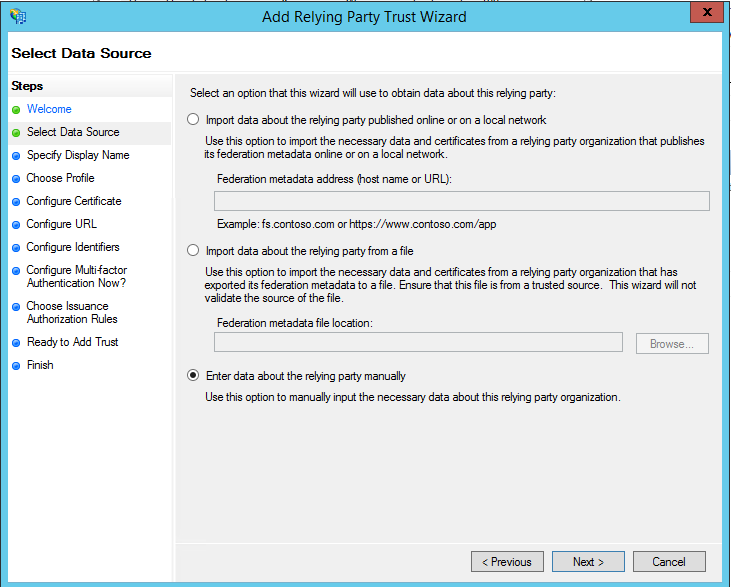The image size is (731, 587).
Task: Click the blue bullet beside Configure Identifiers
Action: [16, 248]
